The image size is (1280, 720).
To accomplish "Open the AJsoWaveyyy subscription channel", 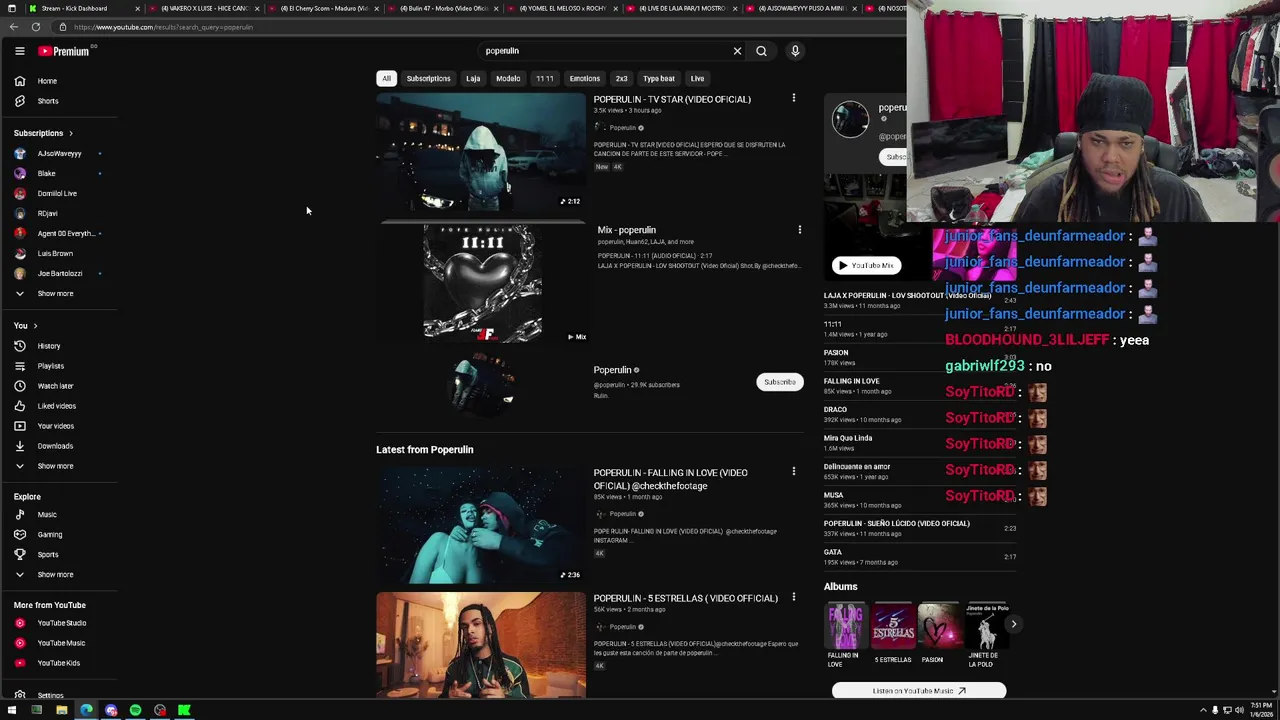I will click(60, 153).
